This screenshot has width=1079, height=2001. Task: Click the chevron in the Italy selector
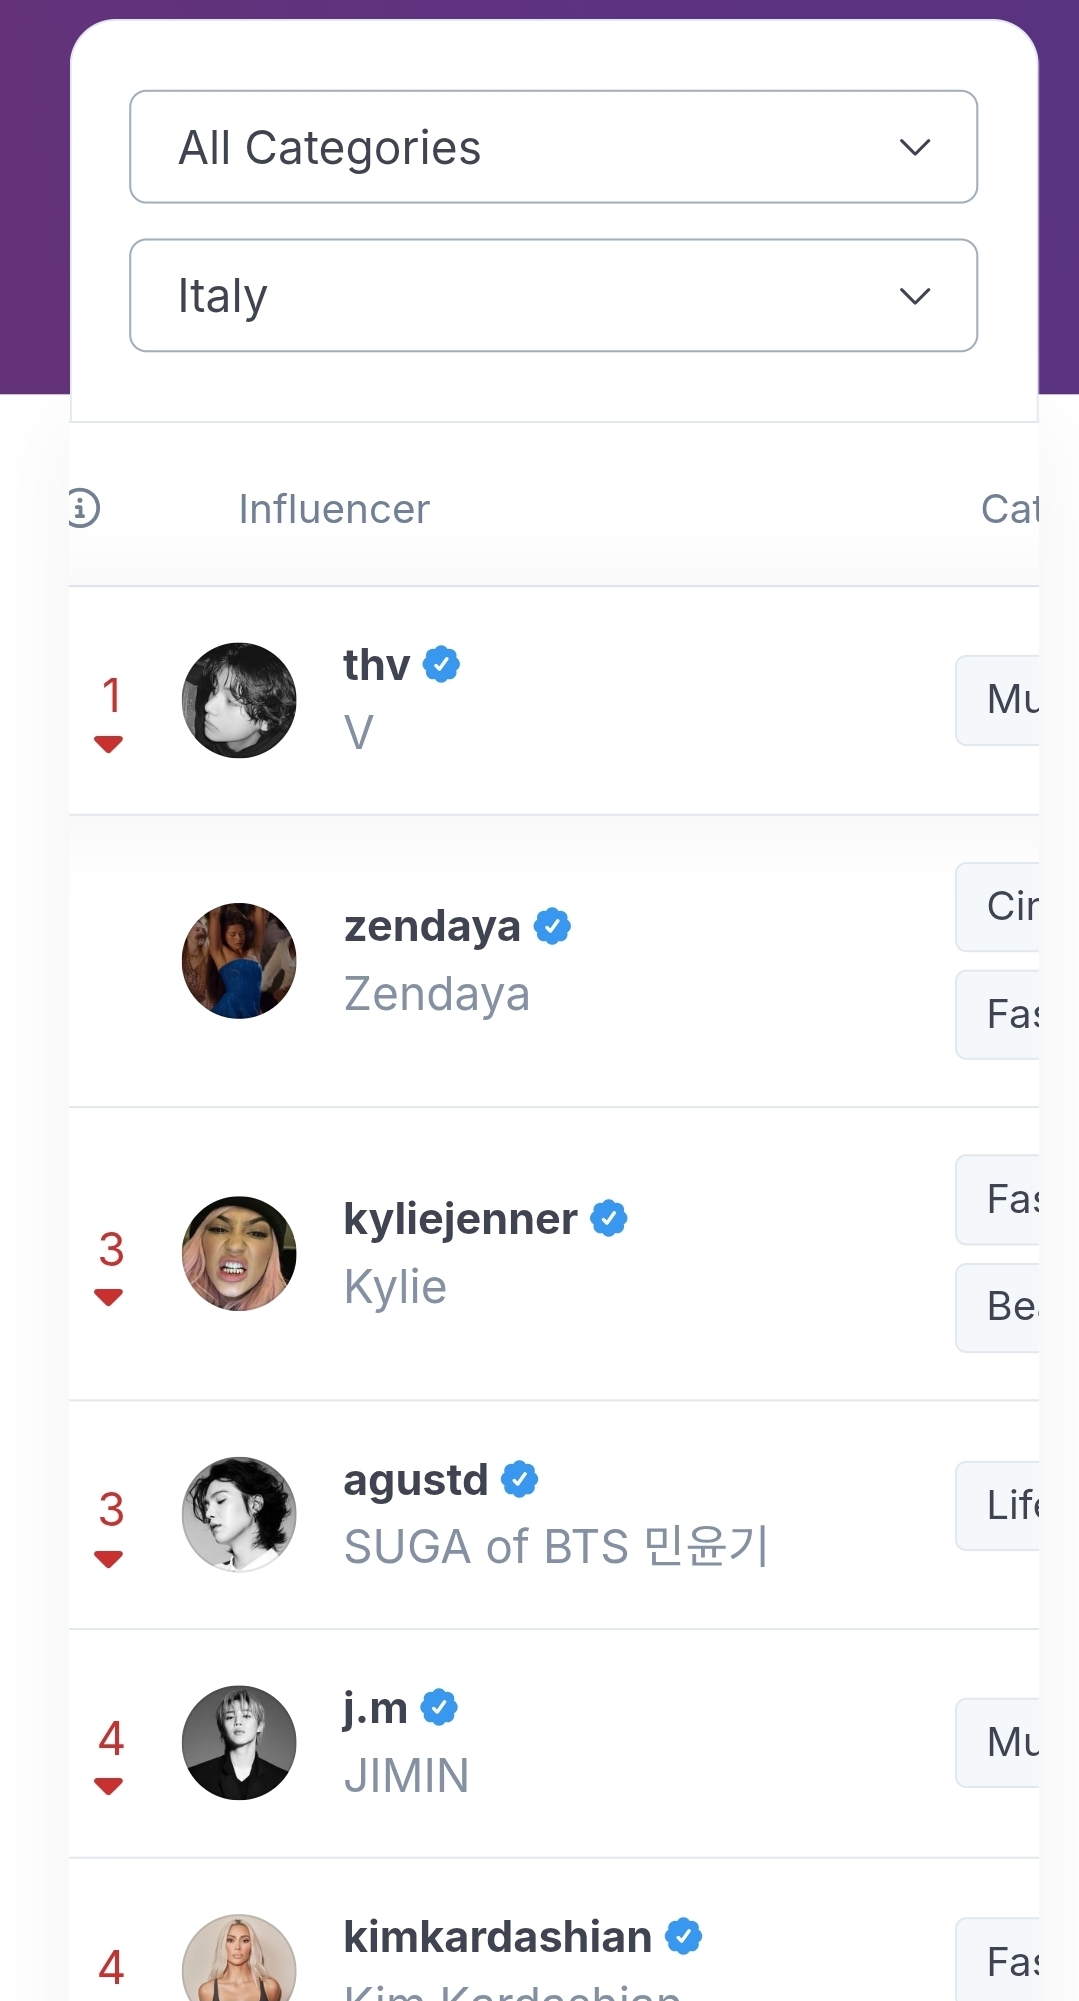(915, 296)
